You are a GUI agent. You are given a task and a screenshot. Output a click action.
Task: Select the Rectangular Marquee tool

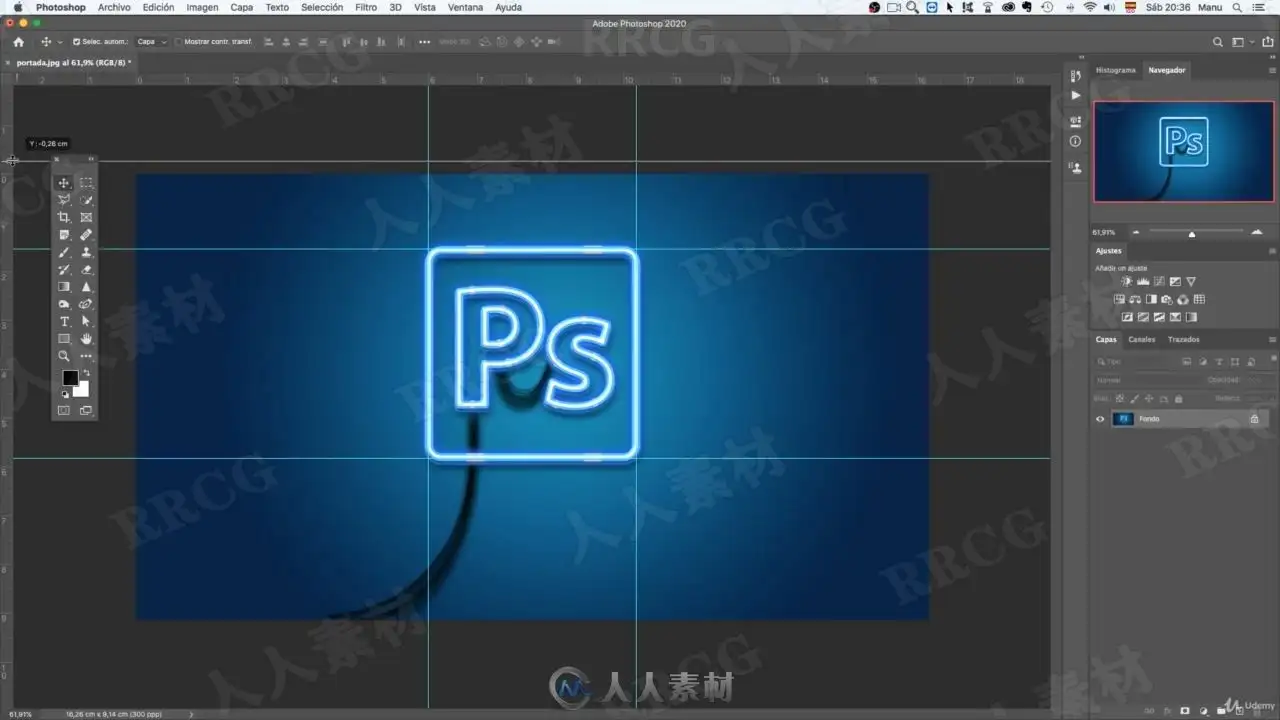pos(86,183)
